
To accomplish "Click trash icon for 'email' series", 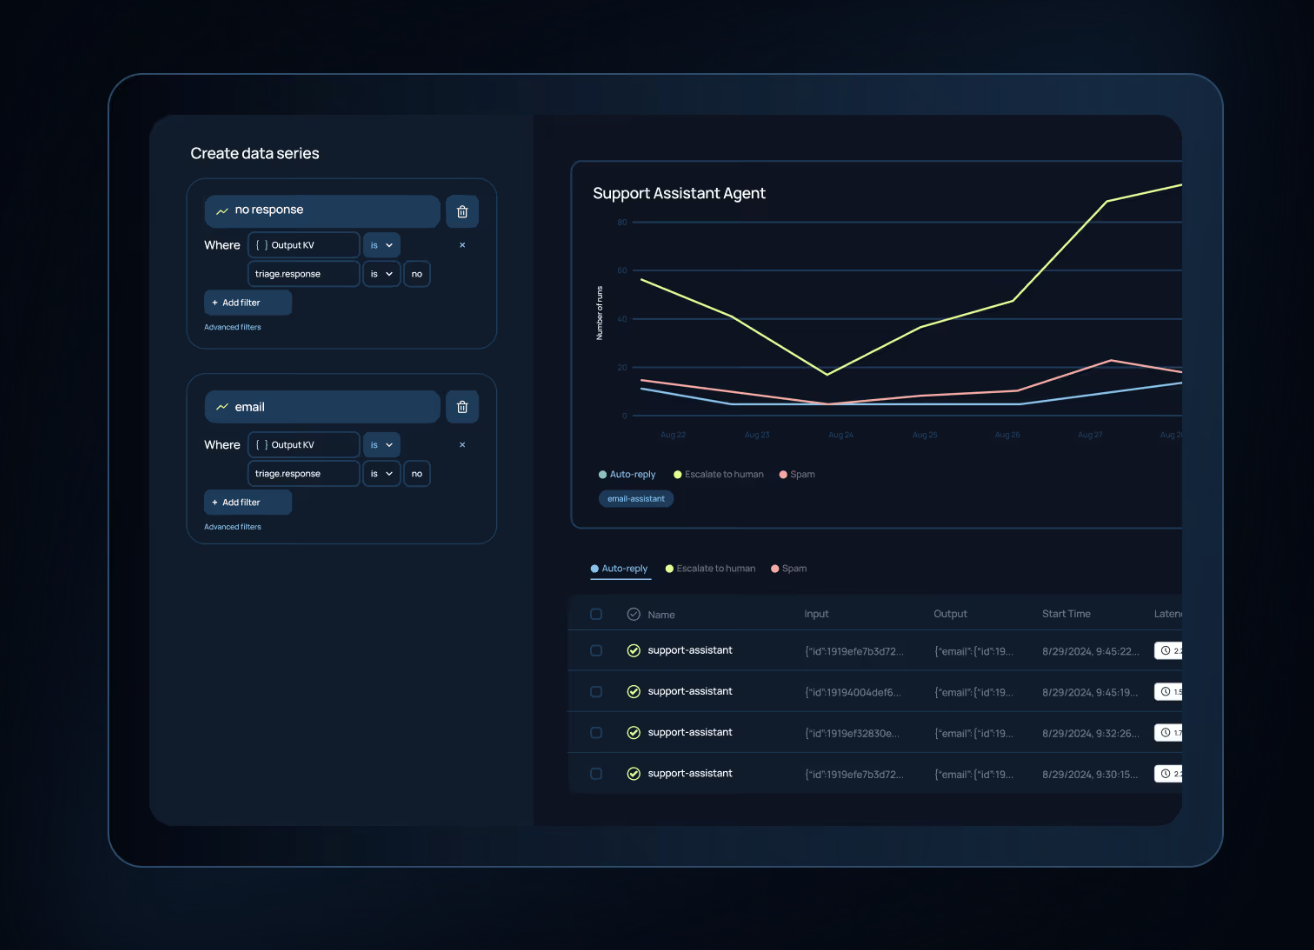I will pyautogui.click(x=462, y=407).
